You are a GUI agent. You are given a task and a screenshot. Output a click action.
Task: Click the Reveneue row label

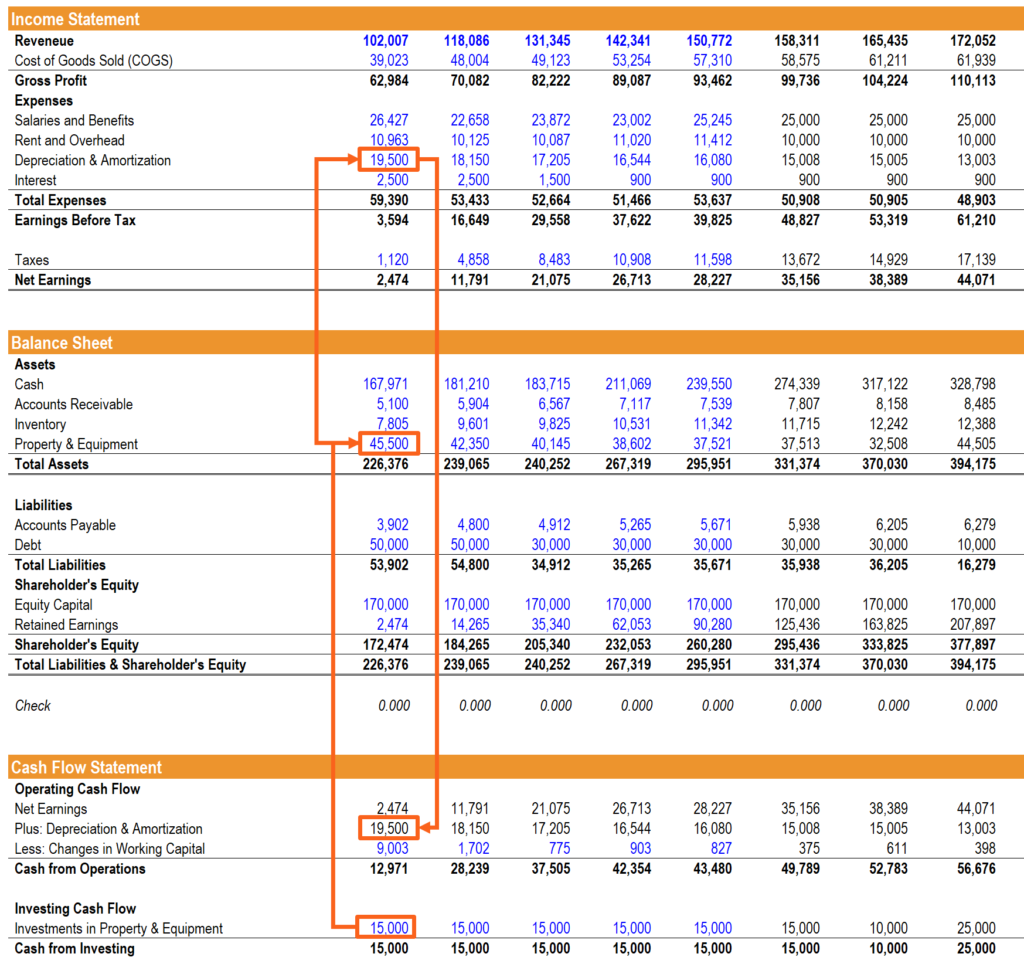pyautogui.click(x=46, y=41)
